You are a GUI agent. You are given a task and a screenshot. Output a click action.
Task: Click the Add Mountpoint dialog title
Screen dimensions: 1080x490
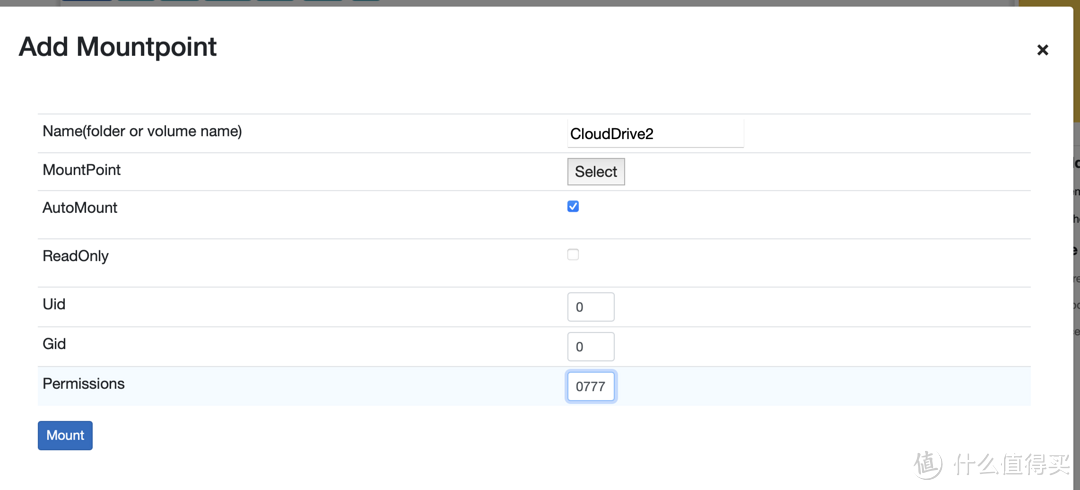pos(118,47)
